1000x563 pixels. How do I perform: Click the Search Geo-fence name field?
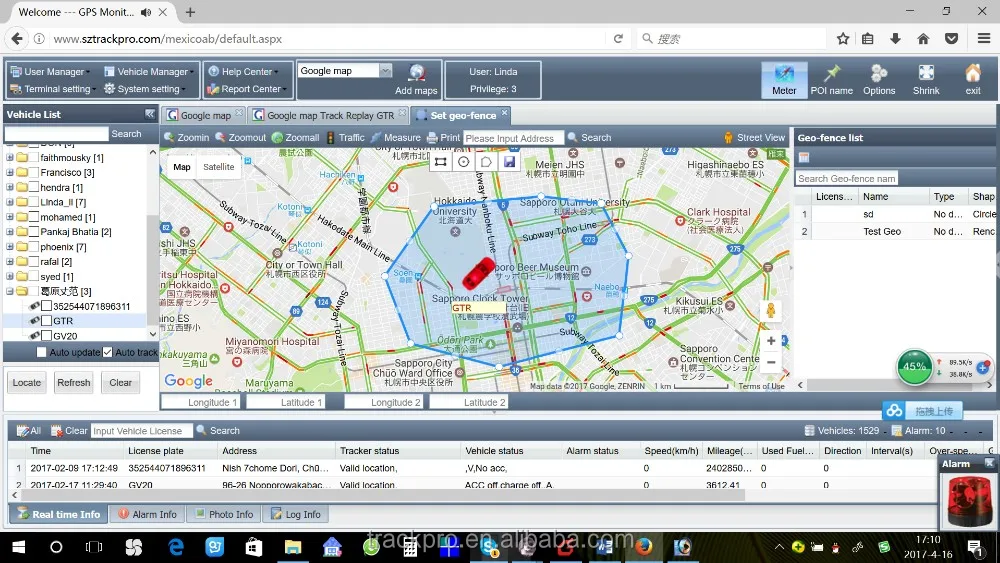[x=847, y=179]
